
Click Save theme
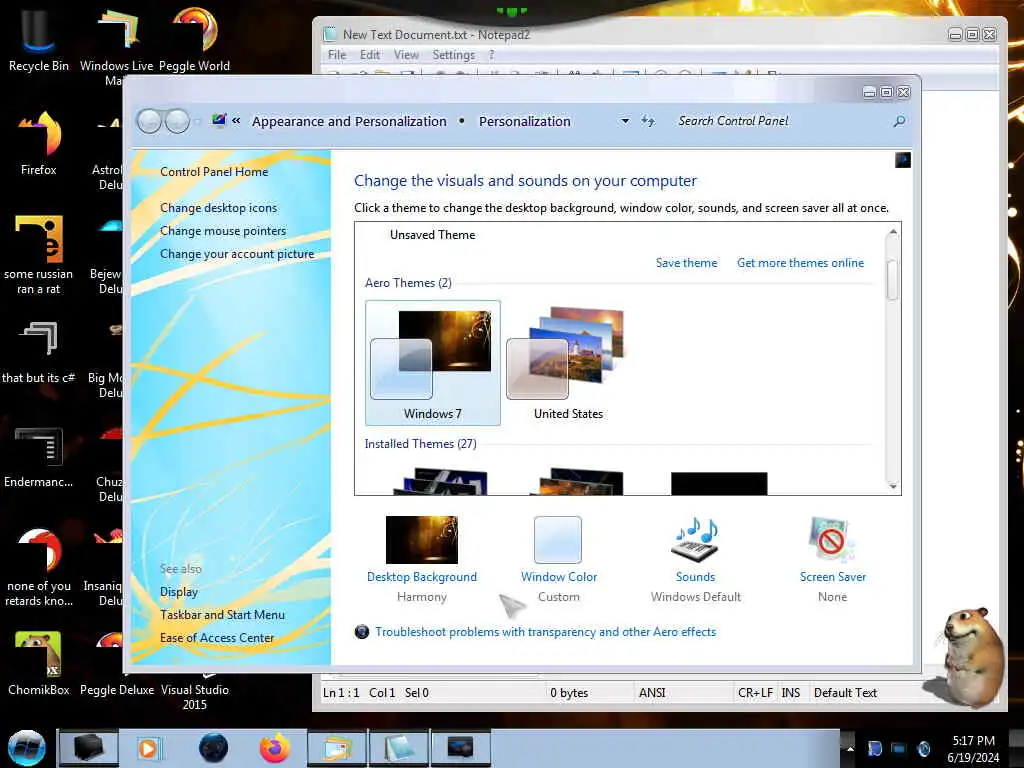tap(686, 263)
